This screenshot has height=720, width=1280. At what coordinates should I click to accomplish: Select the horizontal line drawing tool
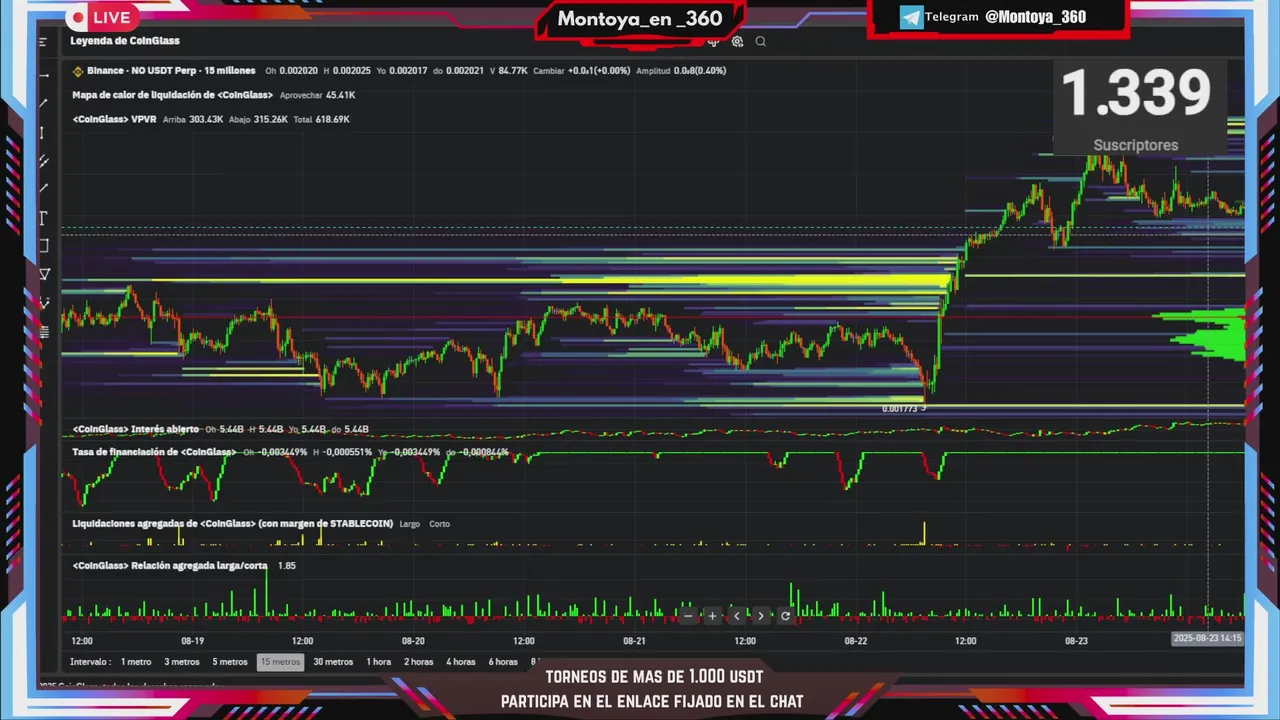click(x=43, y=76)
